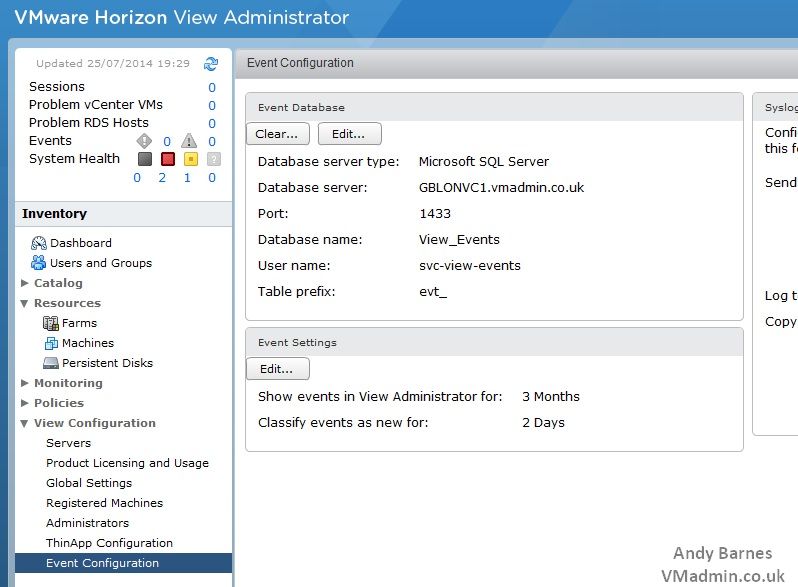Click the Clear... button in Event Database

(x=277, y=134)
